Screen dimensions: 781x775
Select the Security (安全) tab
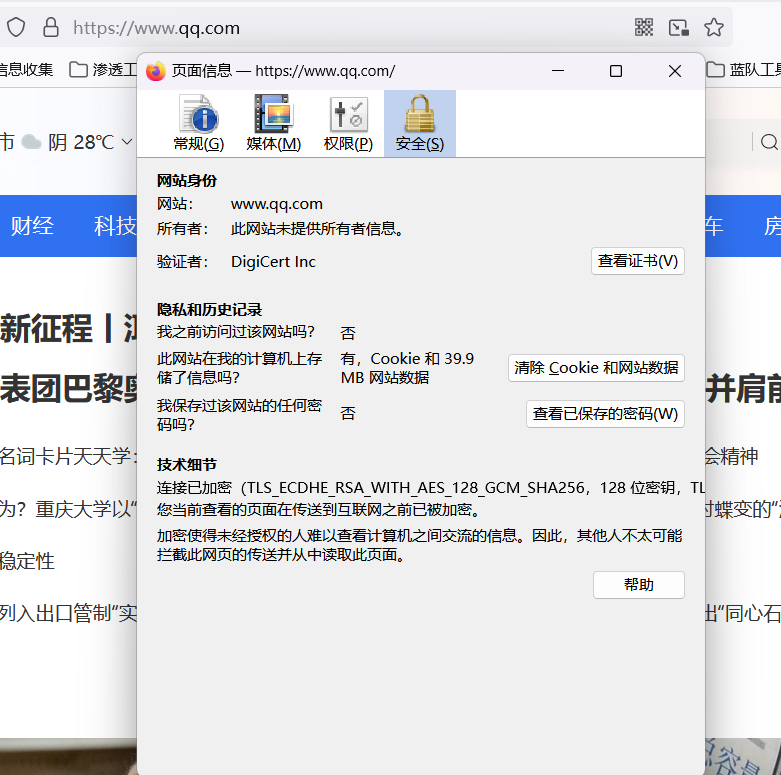click(x=419, y=123)
